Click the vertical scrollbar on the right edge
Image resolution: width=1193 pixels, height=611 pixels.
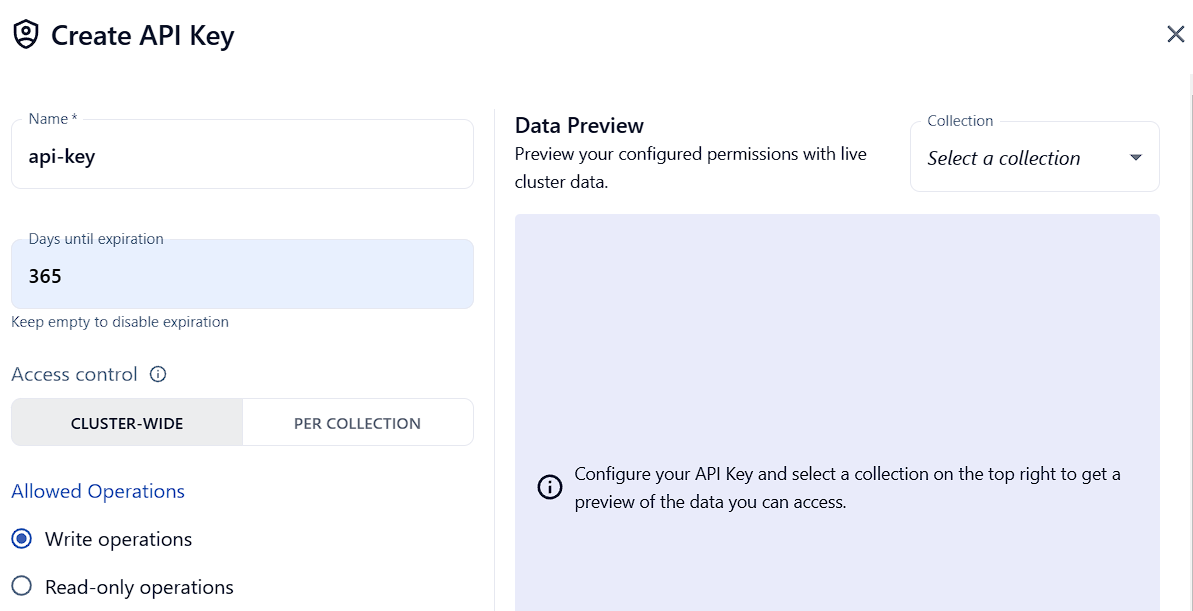[x=1190, y=300]
